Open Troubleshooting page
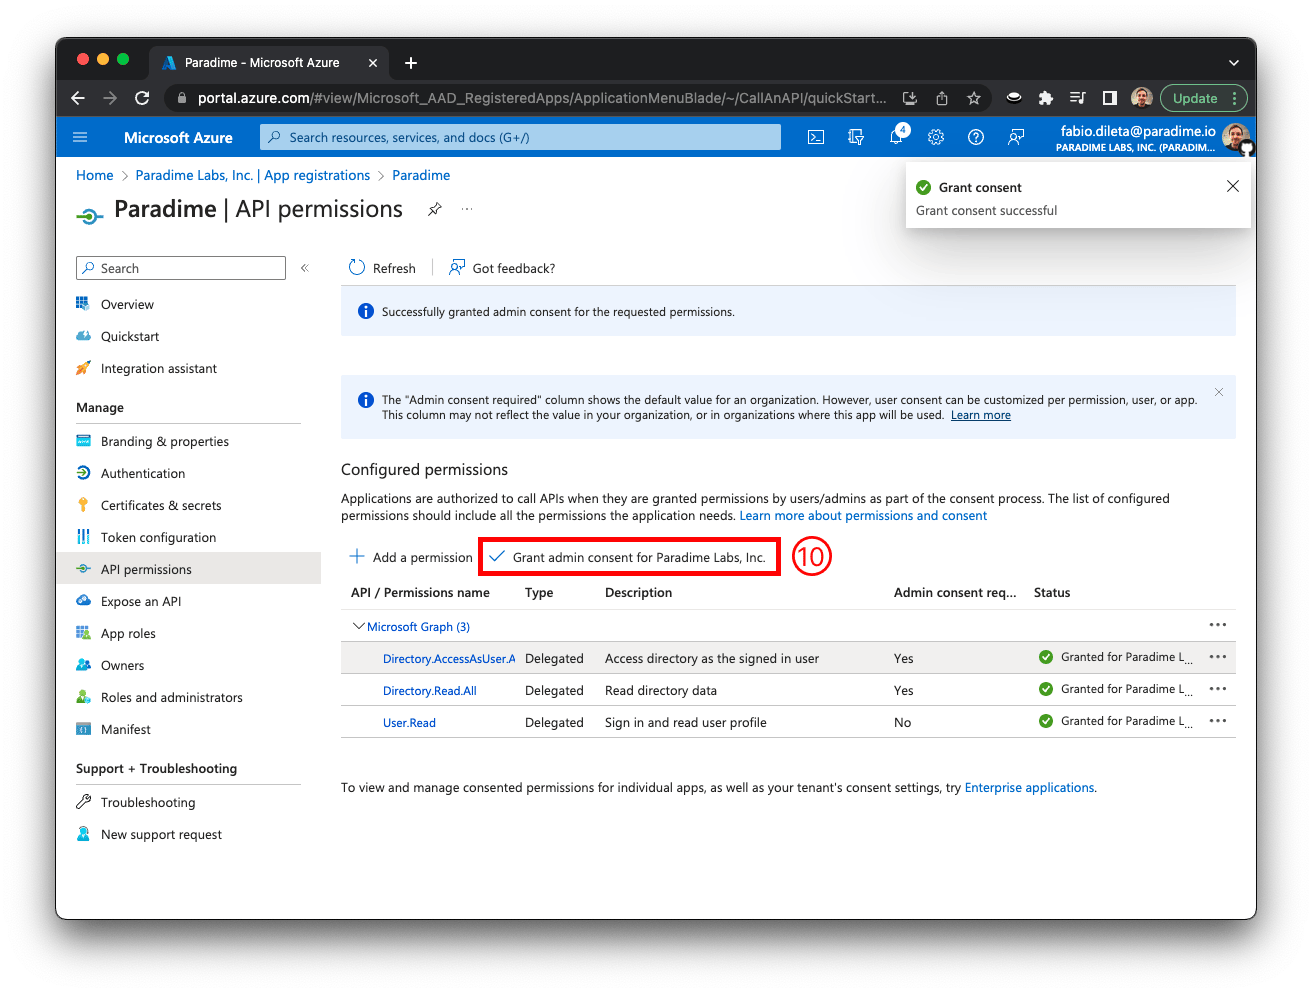This screenshot has height=993, width=1312. (147, 802)
